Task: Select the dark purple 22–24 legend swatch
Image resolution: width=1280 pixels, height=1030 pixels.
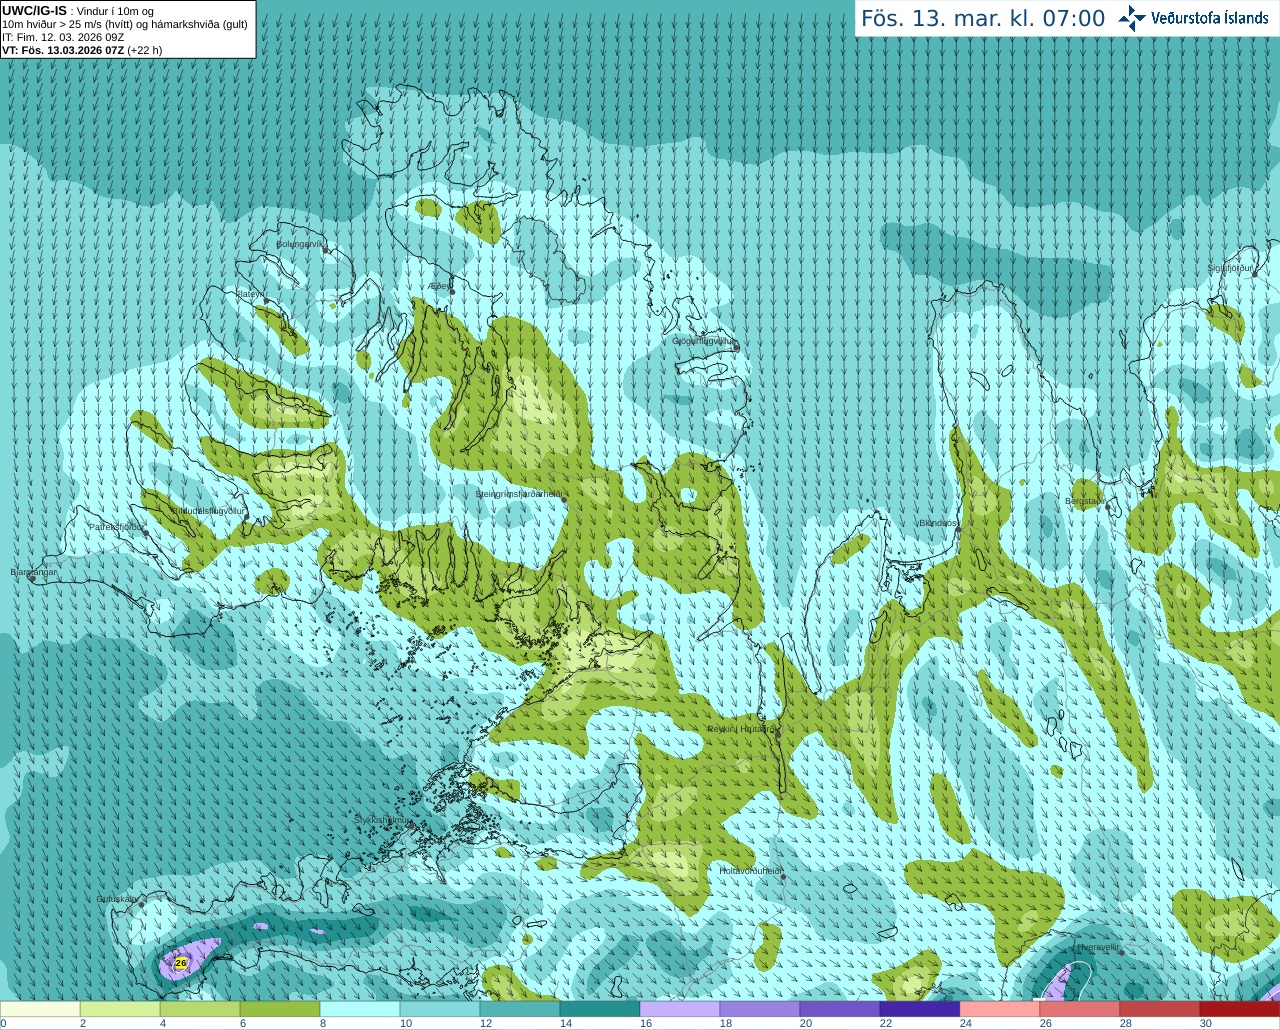Action: tap(920, 1009)
